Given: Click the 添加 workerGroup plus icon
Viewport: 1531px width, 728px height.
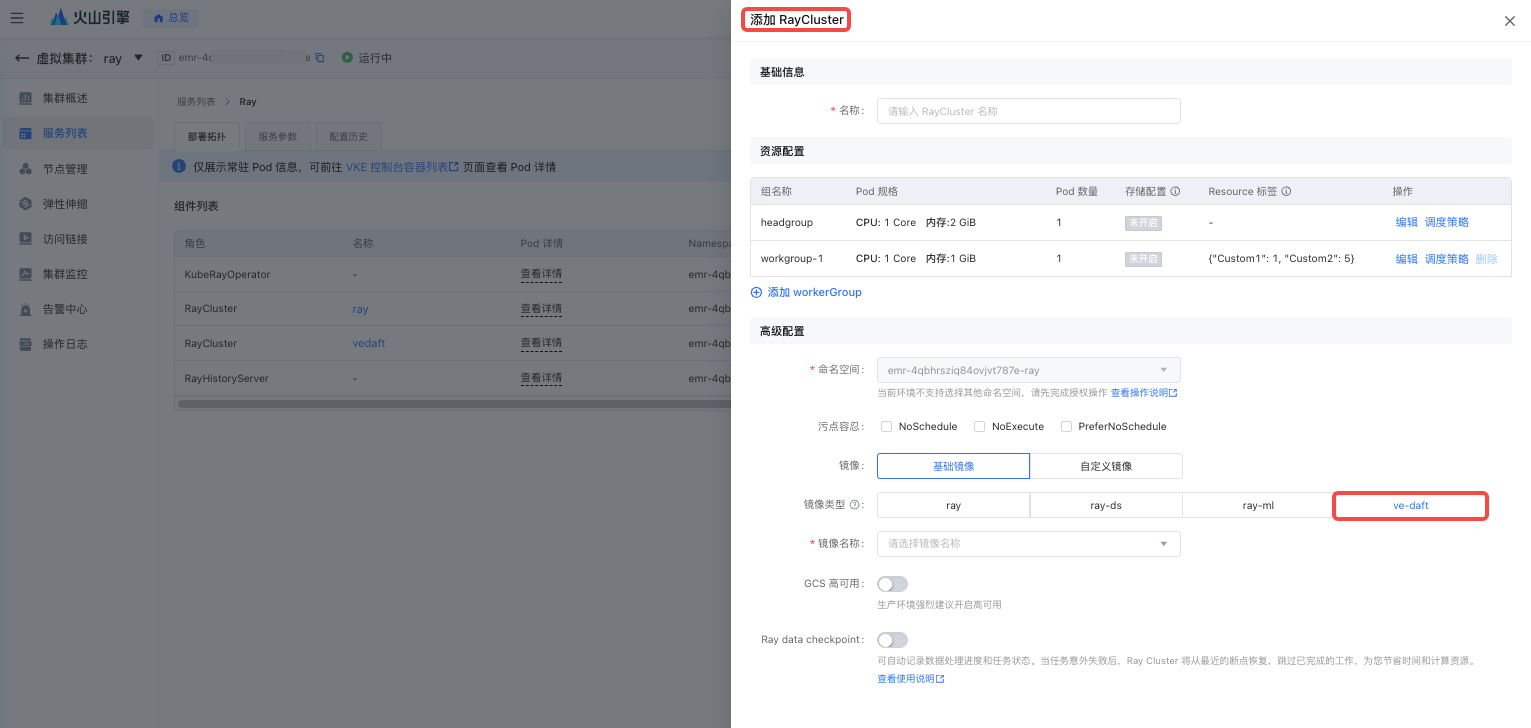Looking at the screenshot, I should coord(757,292).
